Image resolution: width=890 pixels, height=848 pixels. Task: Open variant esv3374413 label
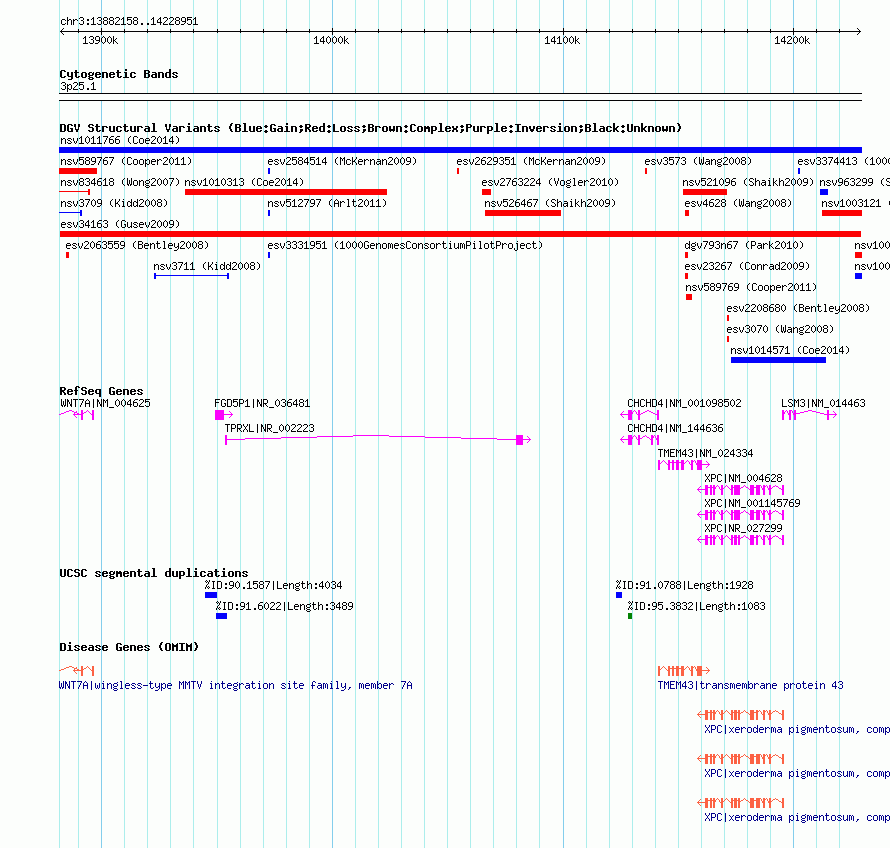tap(843, 161)
